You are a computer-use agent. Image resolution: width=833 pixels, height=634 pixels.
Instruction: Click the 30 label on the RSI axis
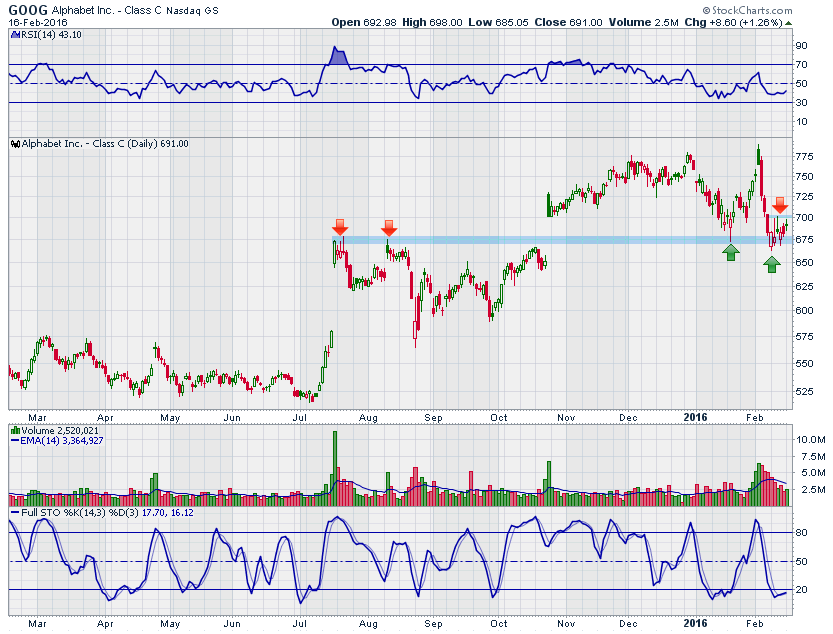(801, 103)
